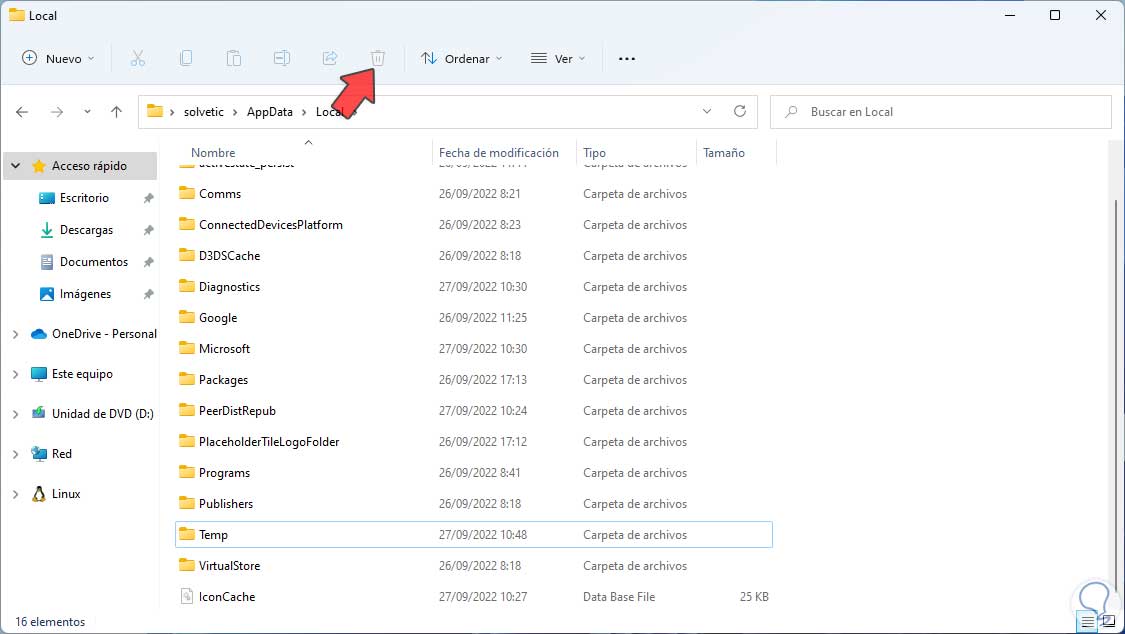Sort by Tipo column header
The height and width of the screenshot is (634, 1125).
pyautogui.click(x=594, y=153)
